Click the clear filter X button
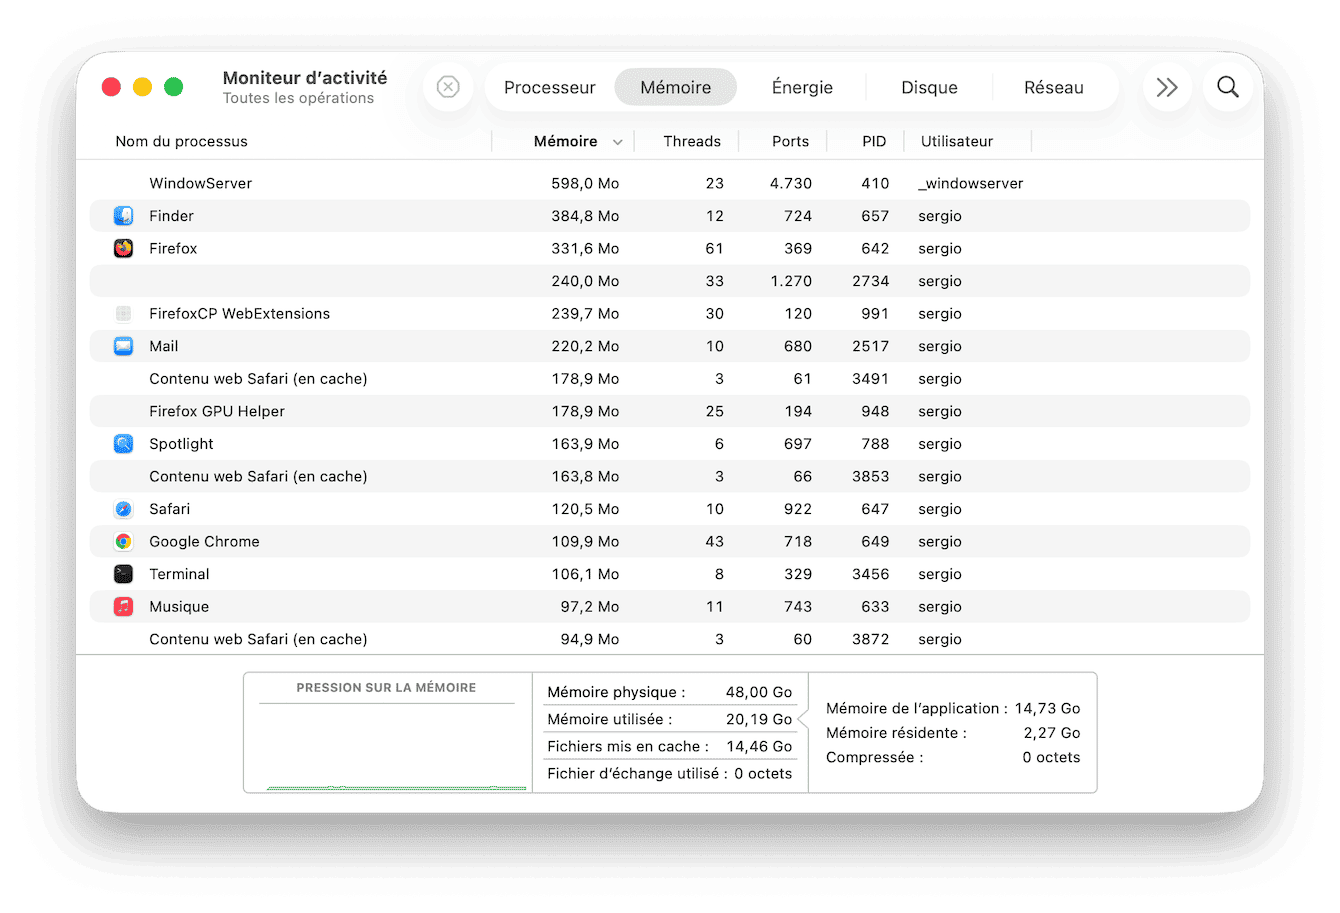 pos(447,87)
